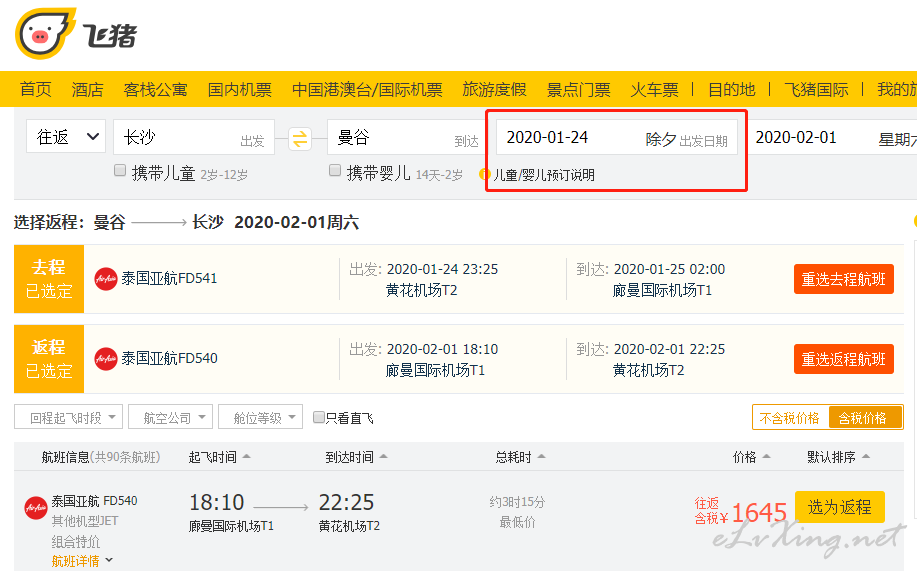917x571 pixels.
Task: Open the 飞猪国际 navigation item
Action: click(x=816, y=90)
